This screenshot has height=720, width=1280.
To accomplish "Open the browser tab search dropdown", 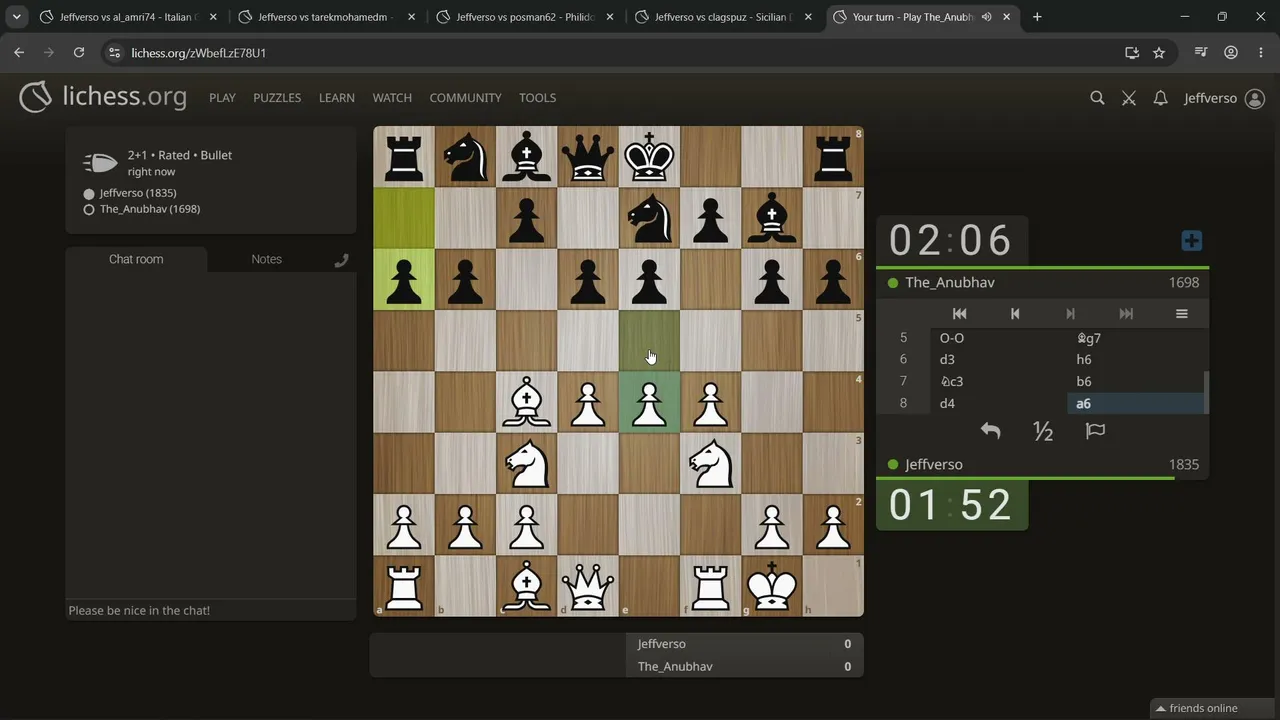I will [x=17, y=17].
